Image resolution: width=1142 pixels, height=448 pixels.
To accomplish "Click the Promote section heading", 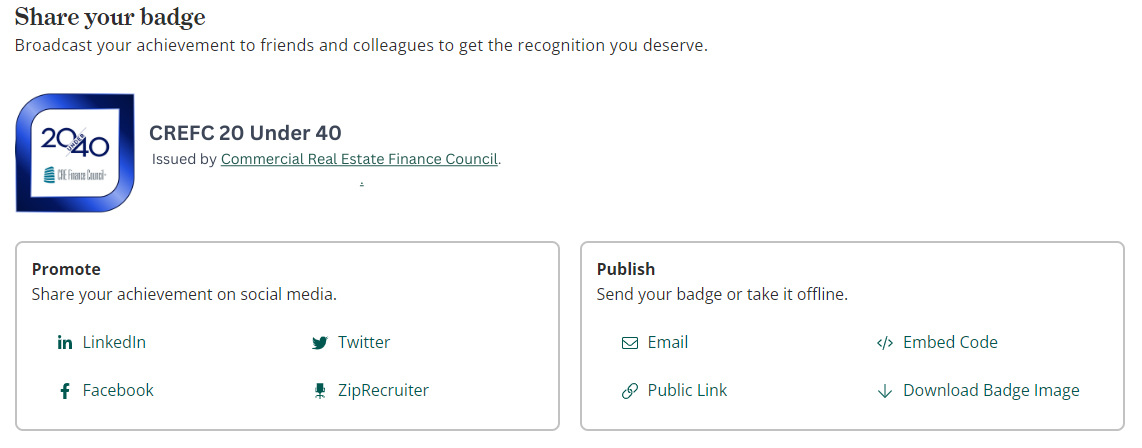I will [66, 270].
